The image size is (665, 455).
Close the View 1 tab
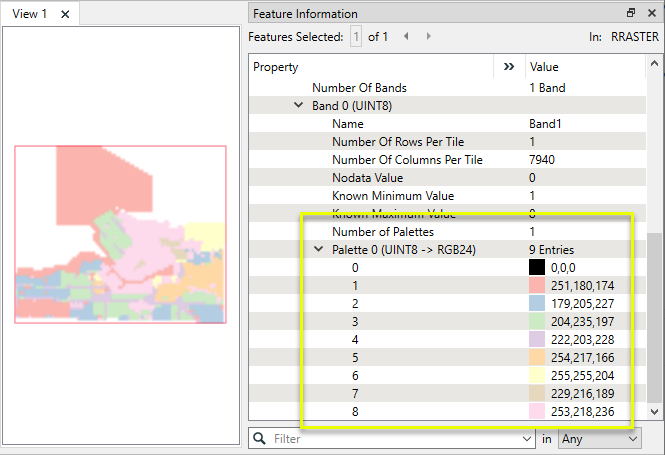pos(65,14)
